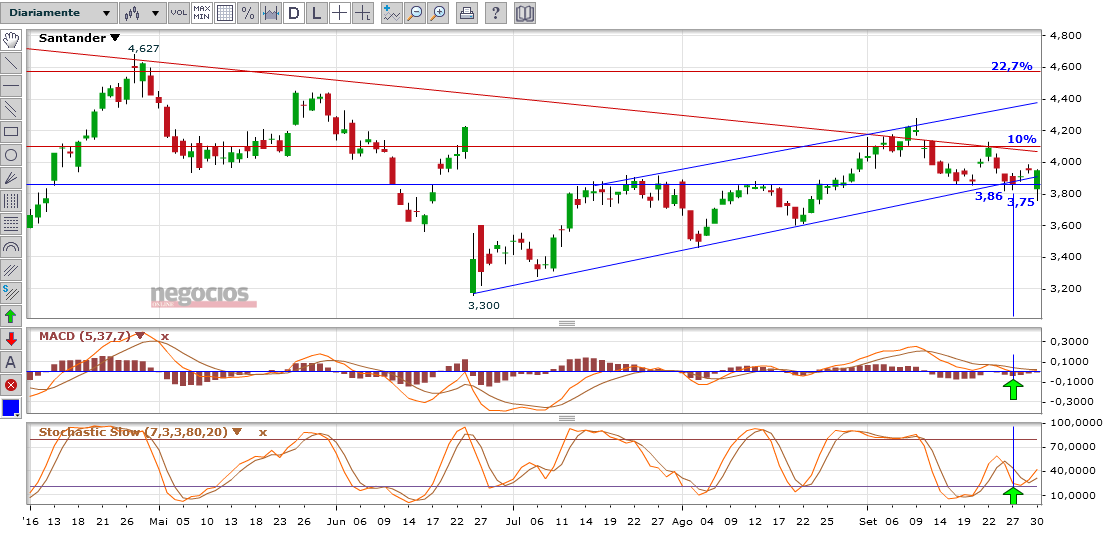Open the MACD (5,37,7) settings dropdown
The height and width of the screenshot is (534, 1106).
point(140,336)
